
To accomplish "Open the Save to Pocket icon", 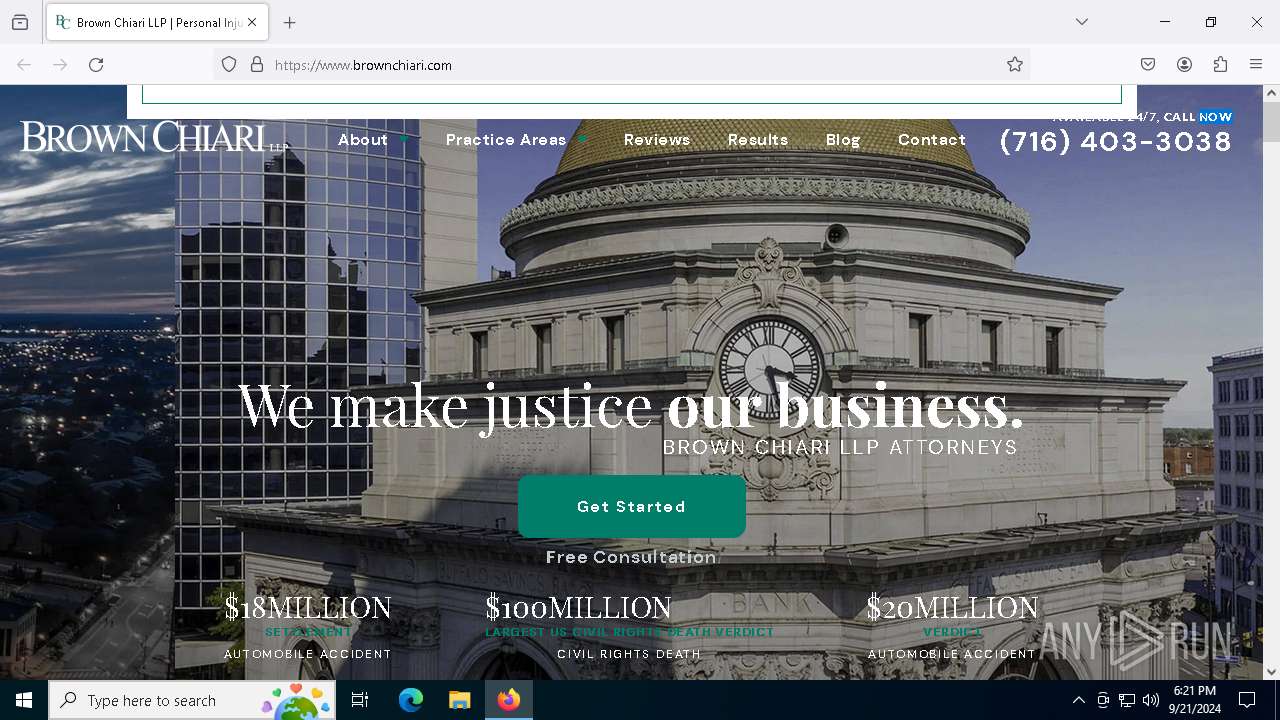I will 1148,64.
